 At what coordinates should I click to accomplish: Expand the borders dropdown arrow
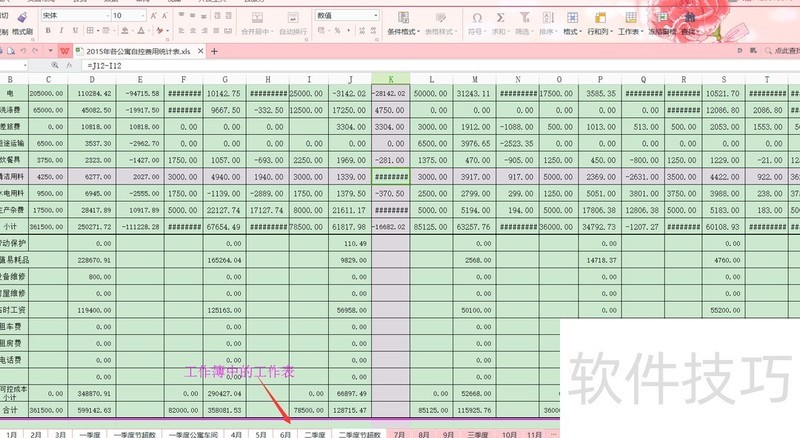point(97,31)
